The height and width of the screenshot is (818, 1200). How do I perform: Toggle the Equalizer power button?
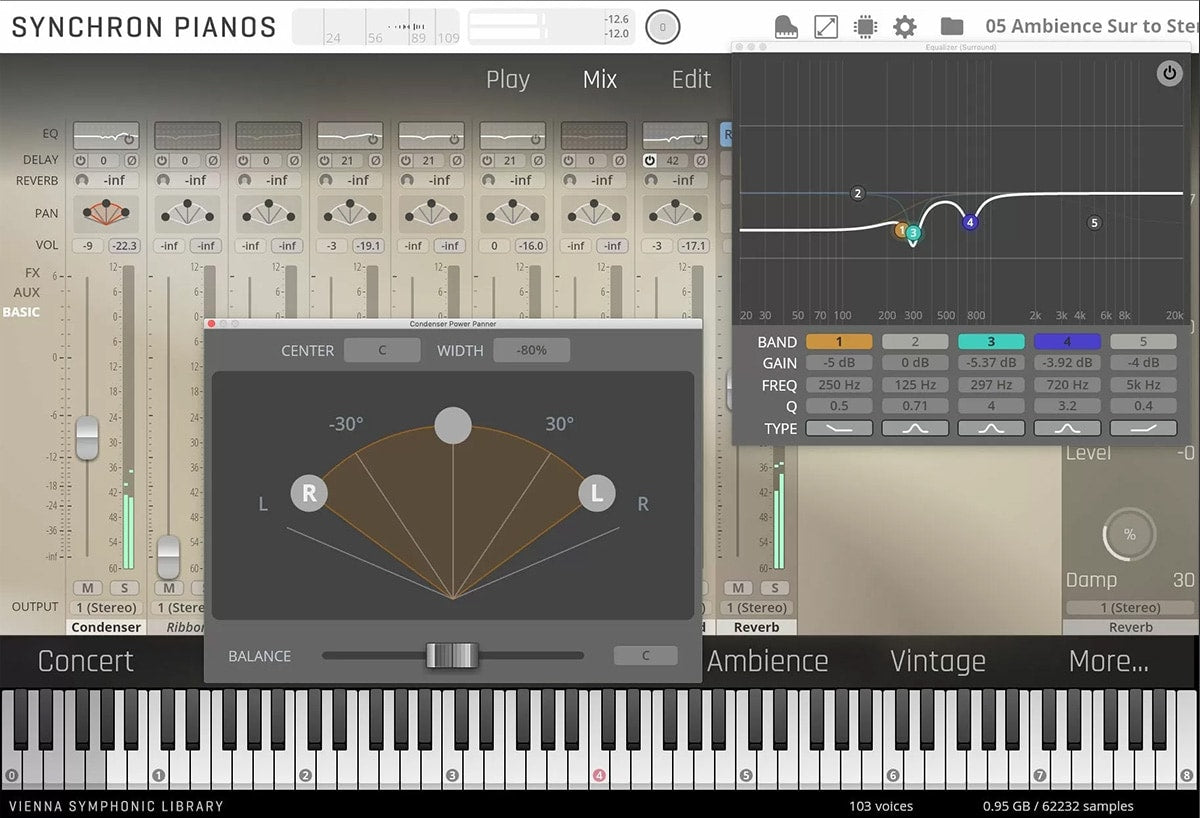(x=1168, y=73)
